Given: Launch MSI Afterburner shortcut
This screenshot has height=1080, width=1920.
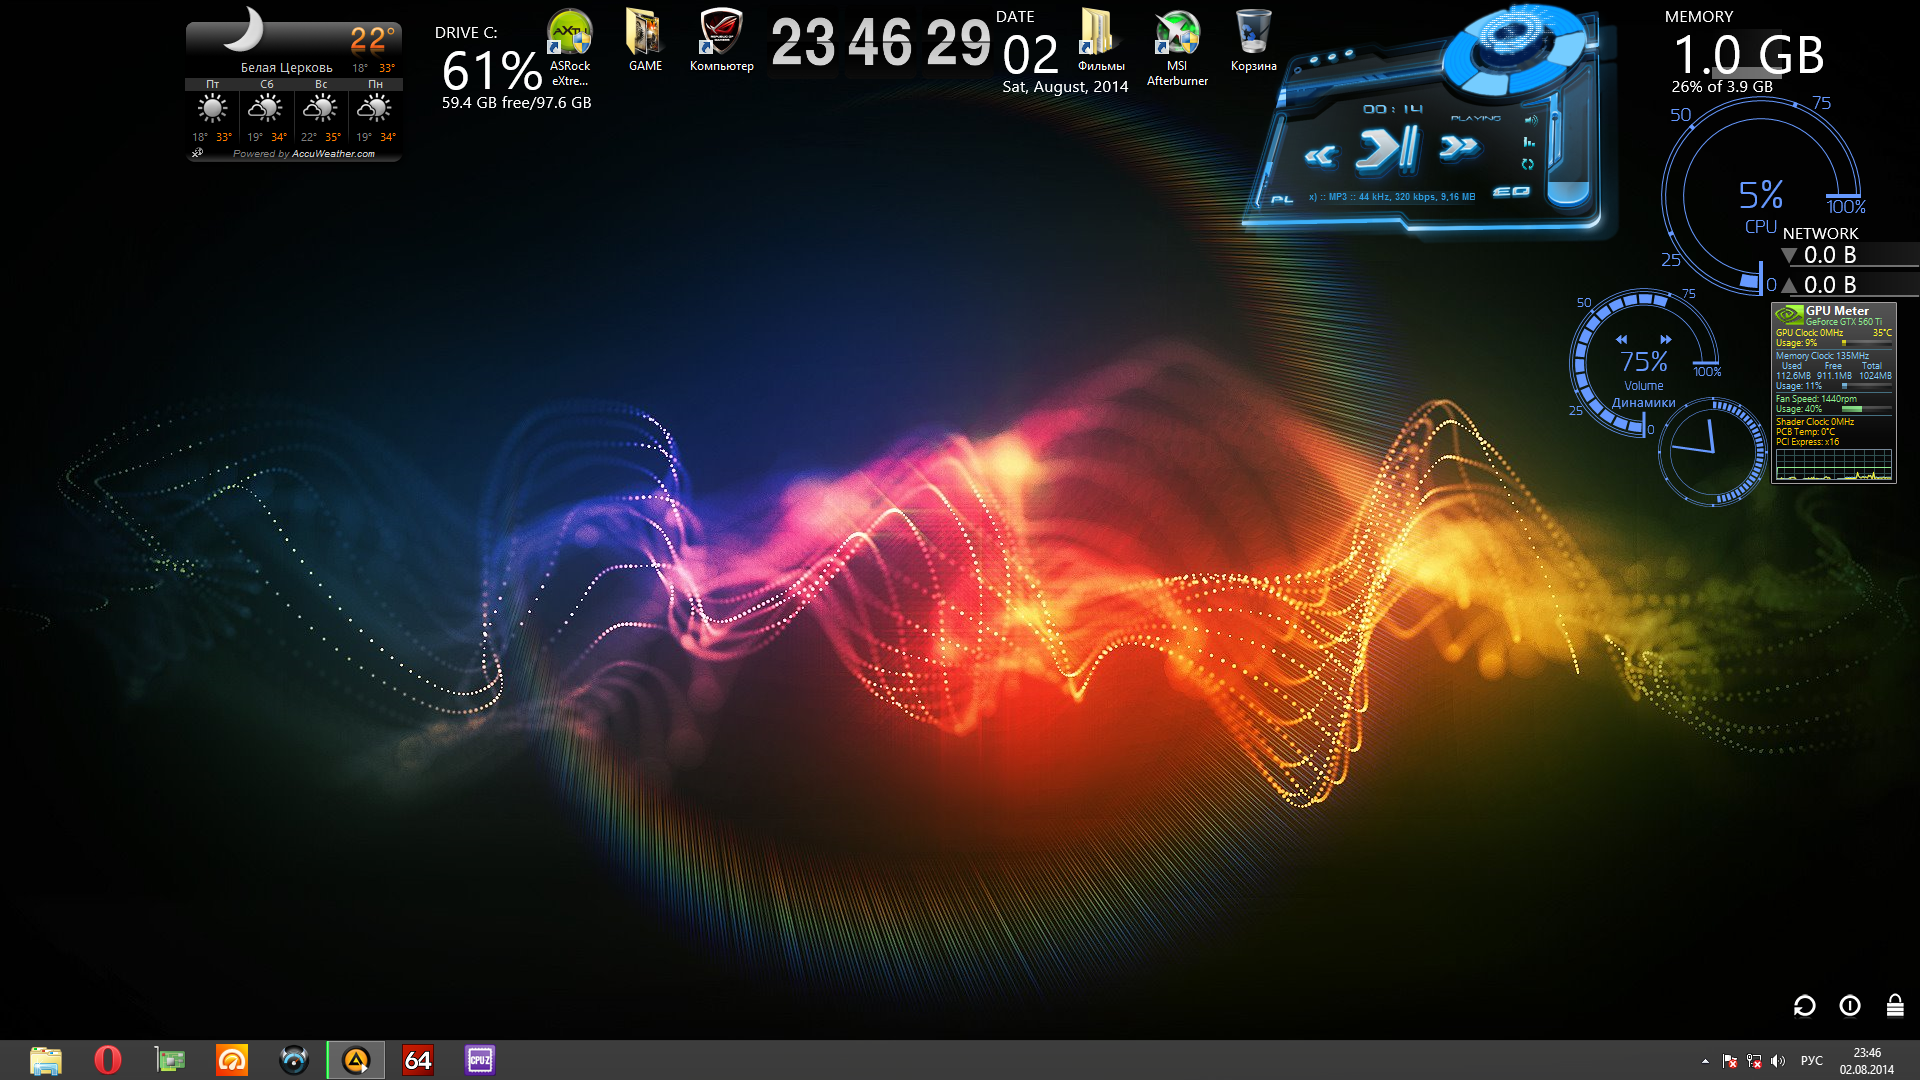Looking at the screenshot, I should point(1177,47).
